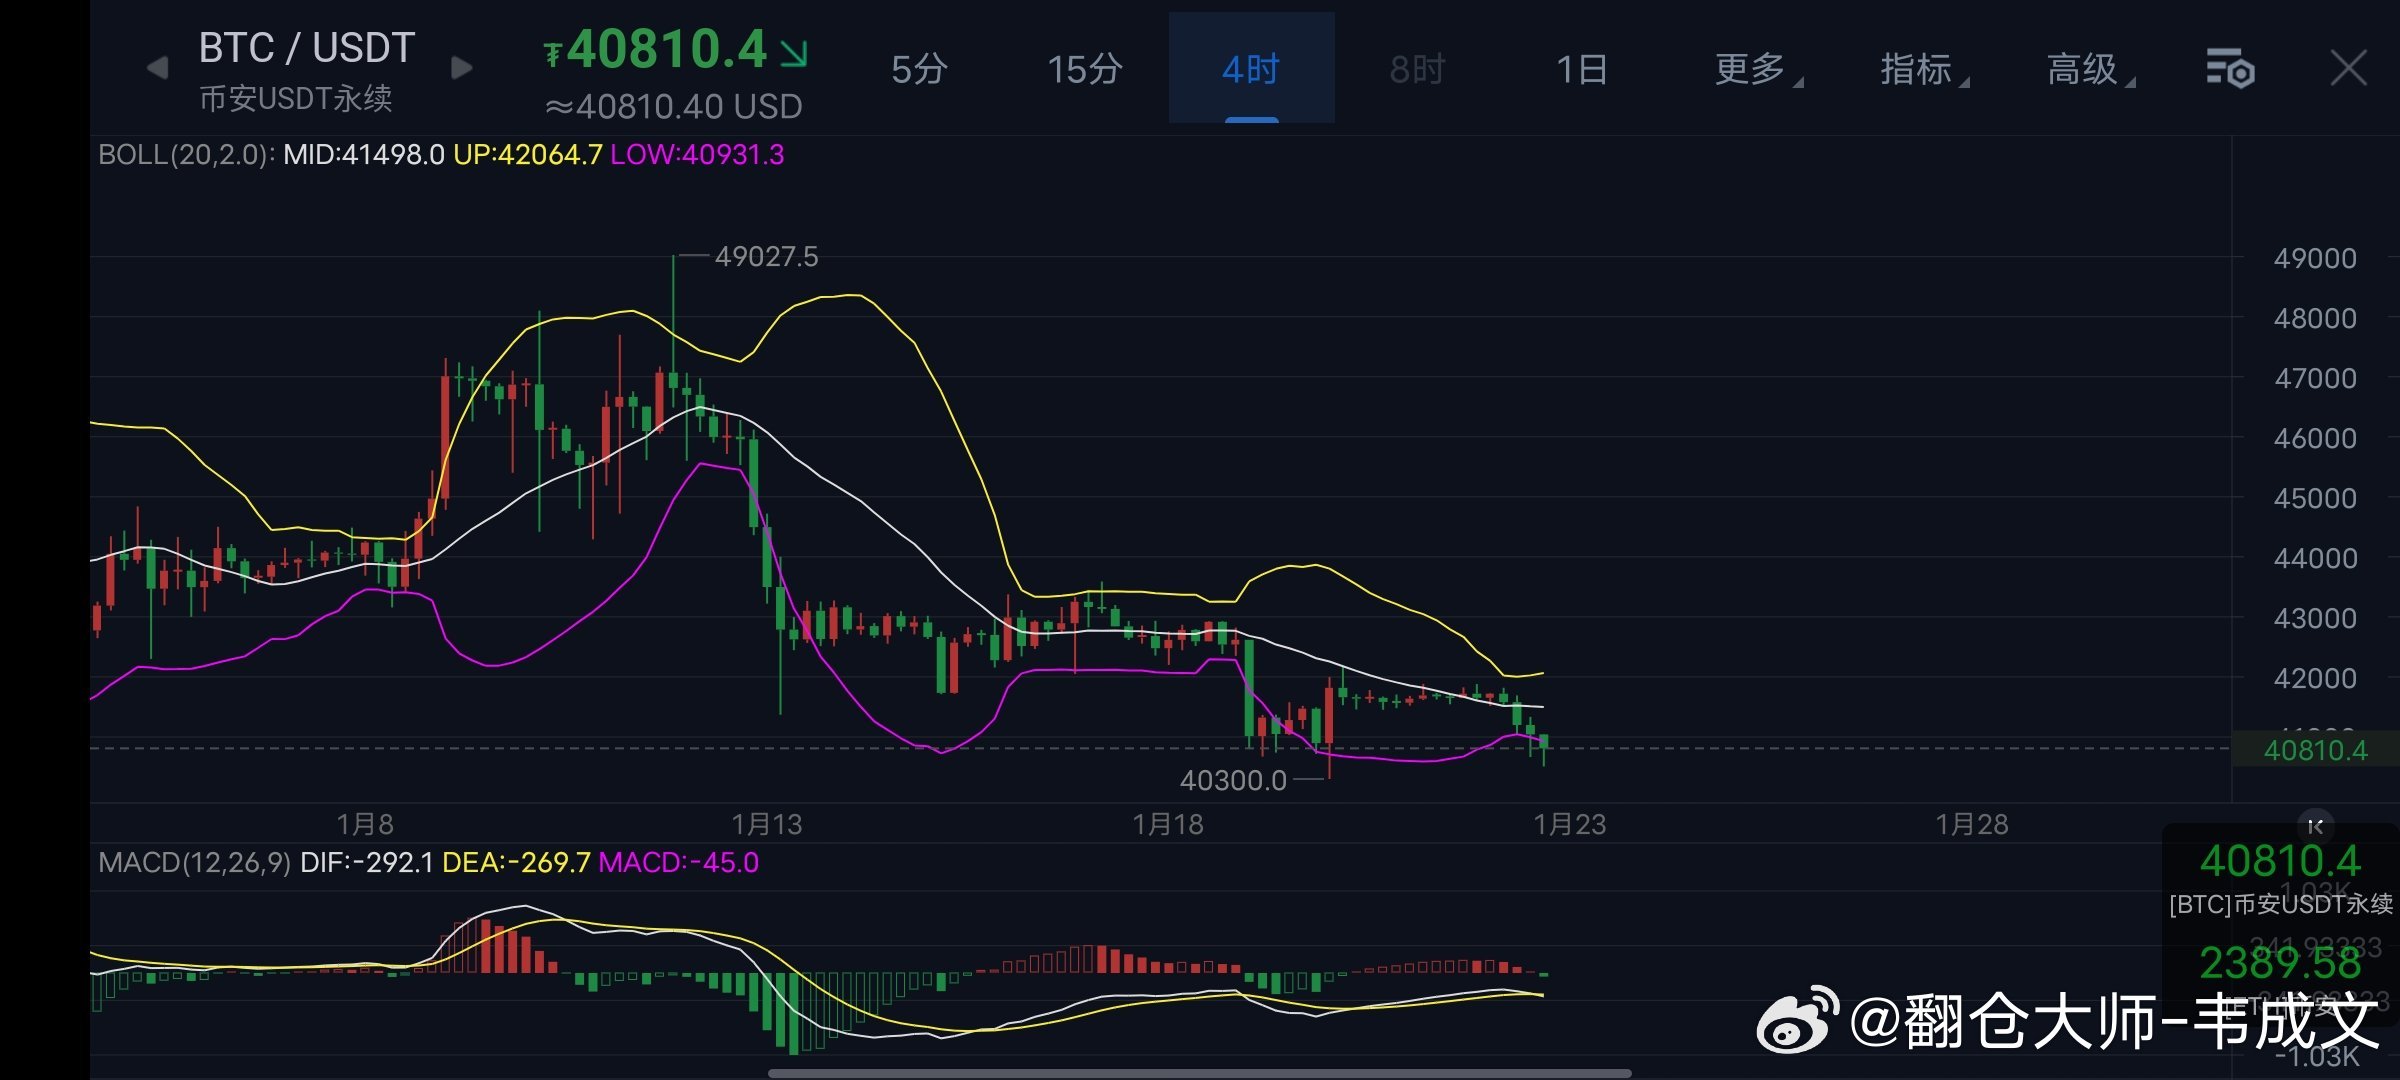Tap the 1月28 date axis label
This screenshot has height=1080, width=2400.
tap(1972, 824)
